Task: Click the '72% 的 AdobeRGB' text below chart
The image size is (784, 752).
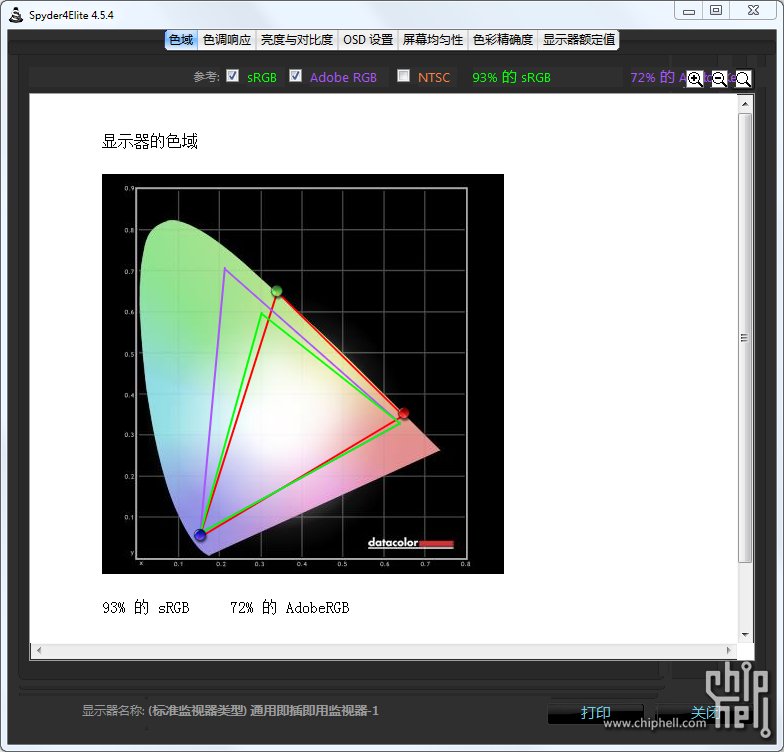Action: click(x=290, y=608)
